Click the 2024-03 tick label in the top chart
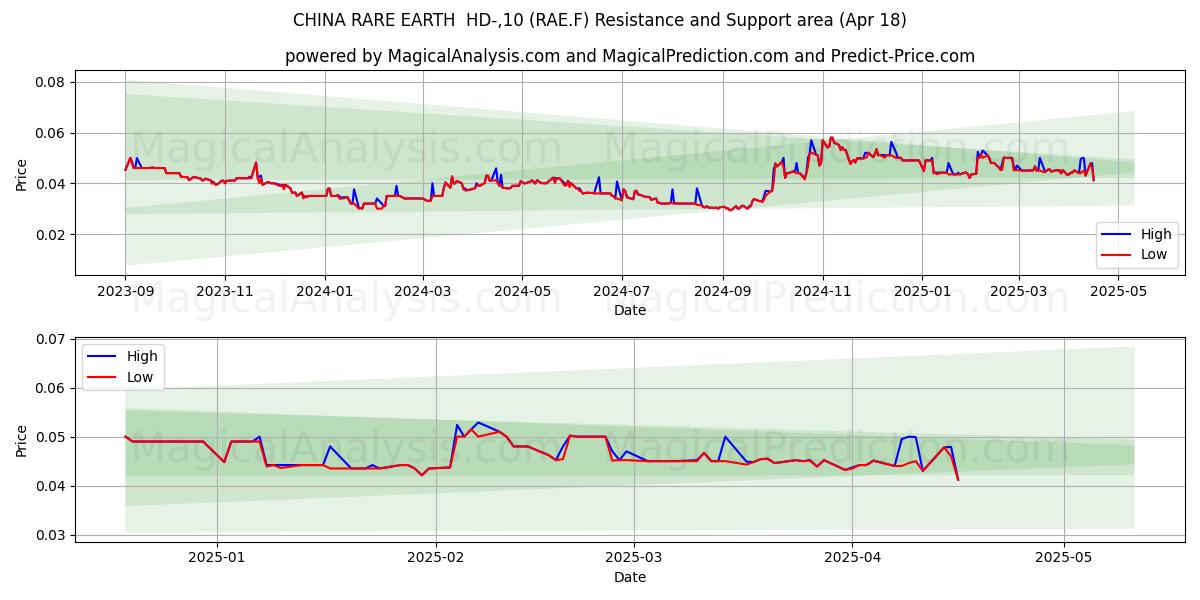1200x600 pixels. pyautogui.click(x=423, y=291)
